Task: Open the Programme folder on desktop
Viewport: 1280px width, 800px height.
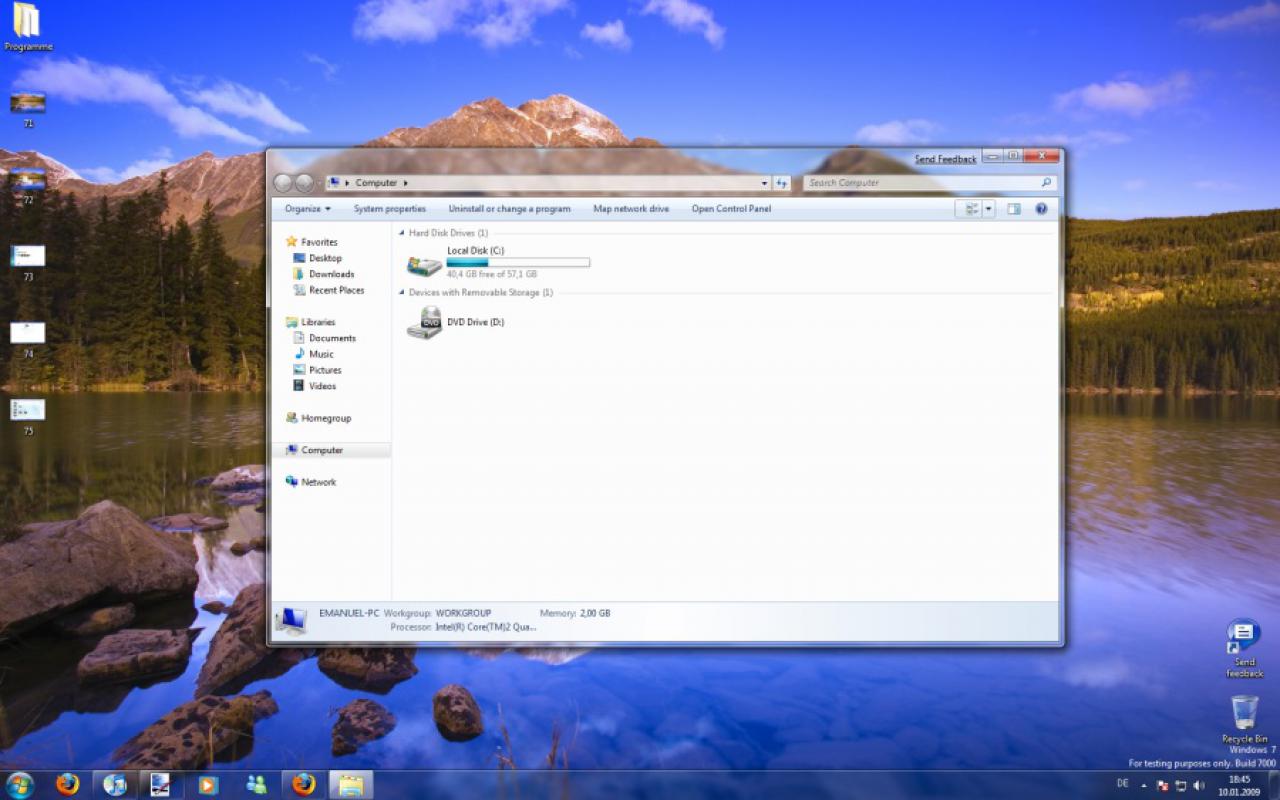Action: coord(27,26)
